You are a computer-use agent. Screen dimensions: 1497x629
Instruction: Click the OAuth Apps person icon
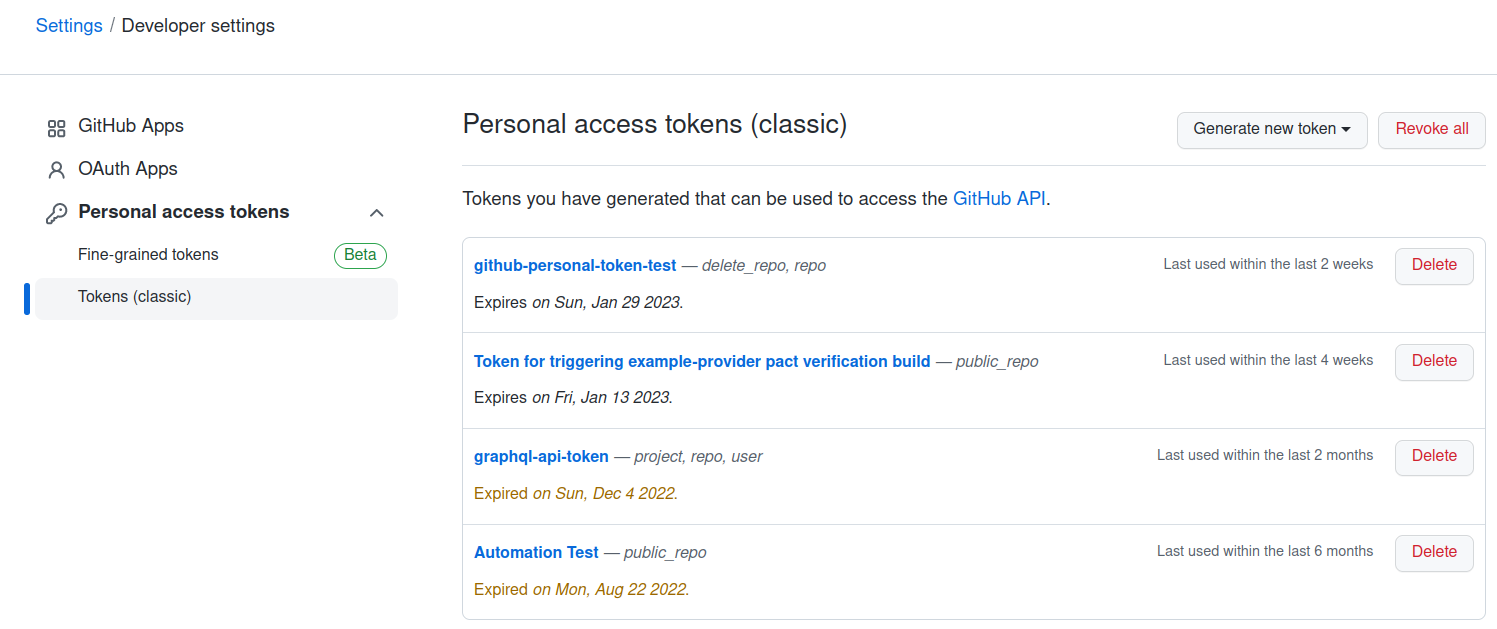pyautogui.click(x=56, y=170)
